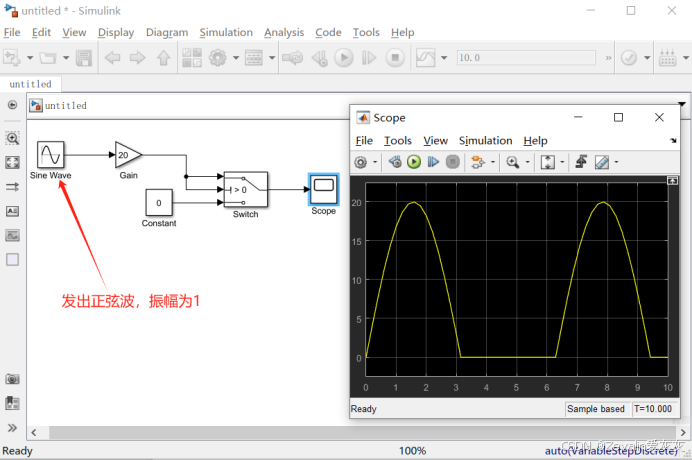This screenshot has width=692, height=460.
Task: Open the Scope window Tools menu
Action: (398, 140)
